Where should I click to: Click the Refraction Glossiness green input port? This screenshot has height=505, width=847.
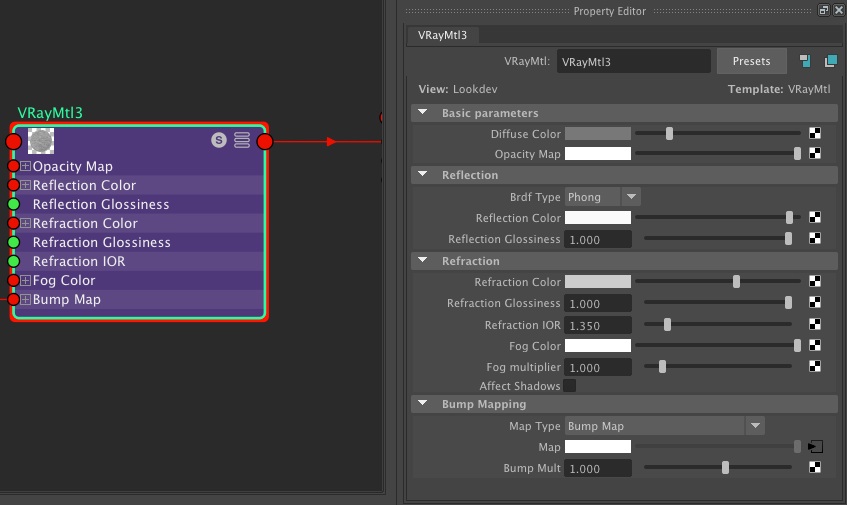coord(14,243)
